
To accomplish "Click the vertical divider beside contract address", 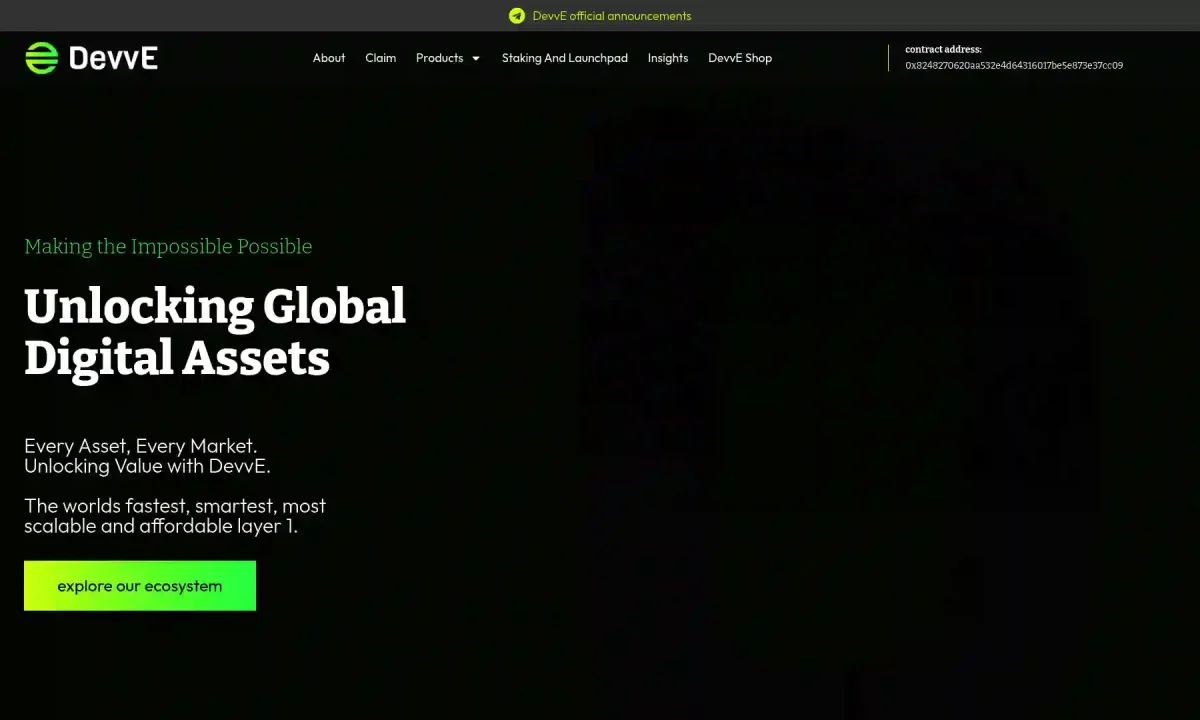I will coord(888,58).
